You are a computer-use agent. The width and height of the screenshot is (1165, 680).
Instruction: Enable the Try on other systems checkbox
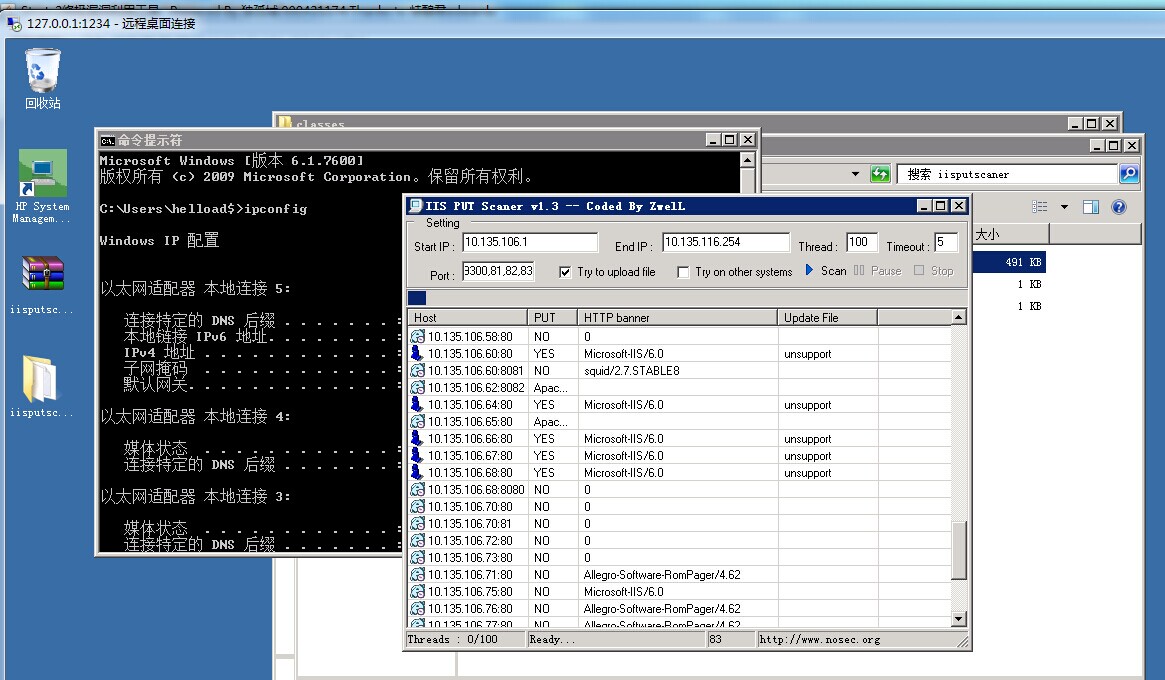683,272
